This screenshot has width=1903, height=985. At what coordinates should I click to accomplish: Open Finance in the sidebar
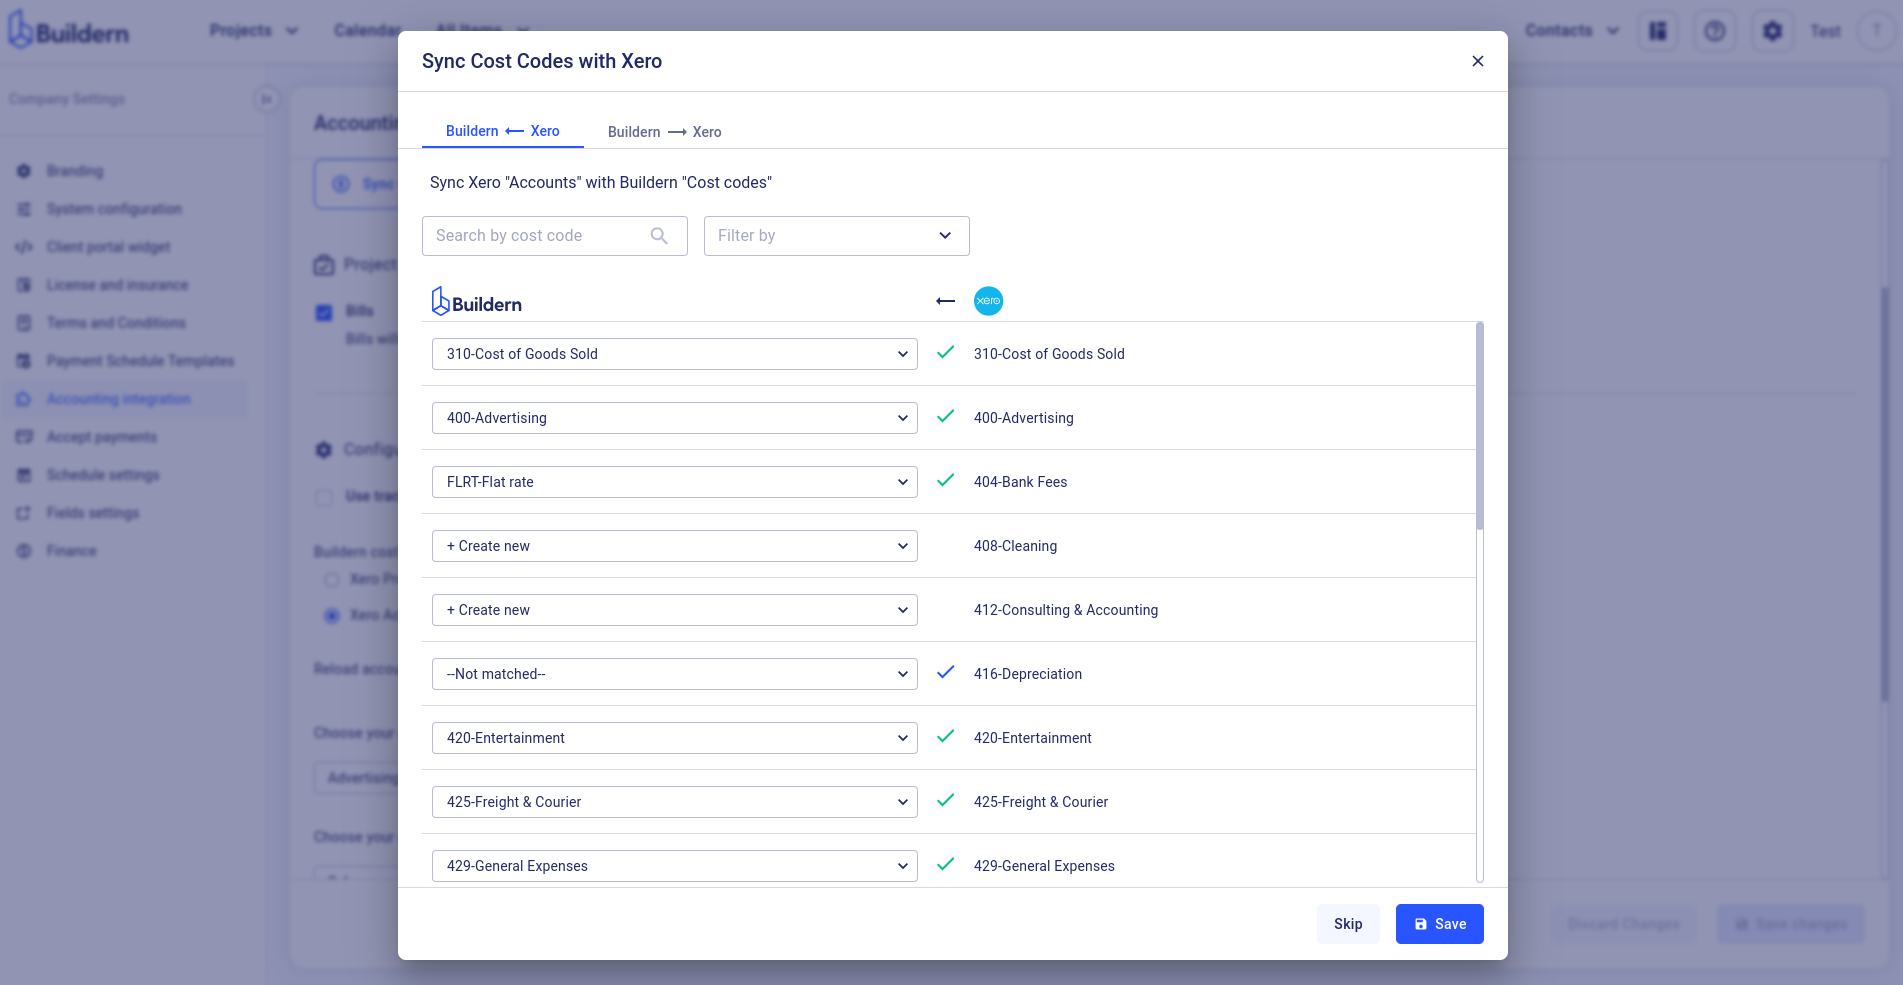pos(71,551)
